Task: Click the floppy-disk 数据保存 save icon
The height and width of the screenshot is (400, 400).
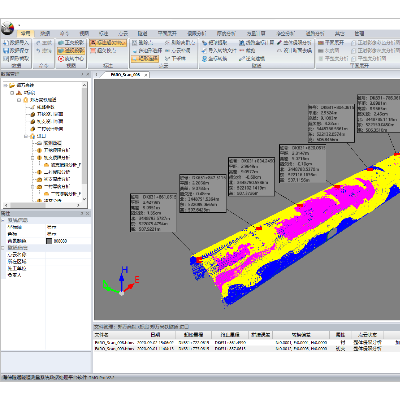Action: tap(6, 51)
